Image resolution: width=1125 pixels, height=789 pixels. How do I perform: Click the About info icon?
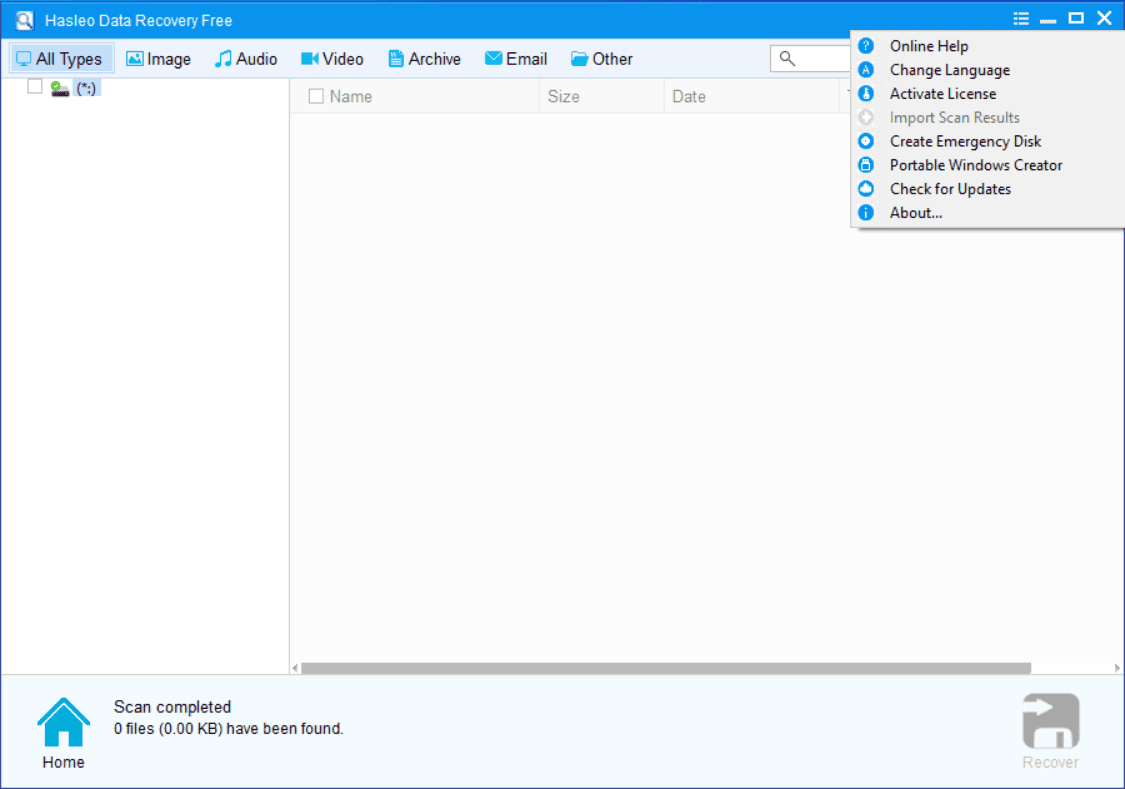click(x=866, y=213)
